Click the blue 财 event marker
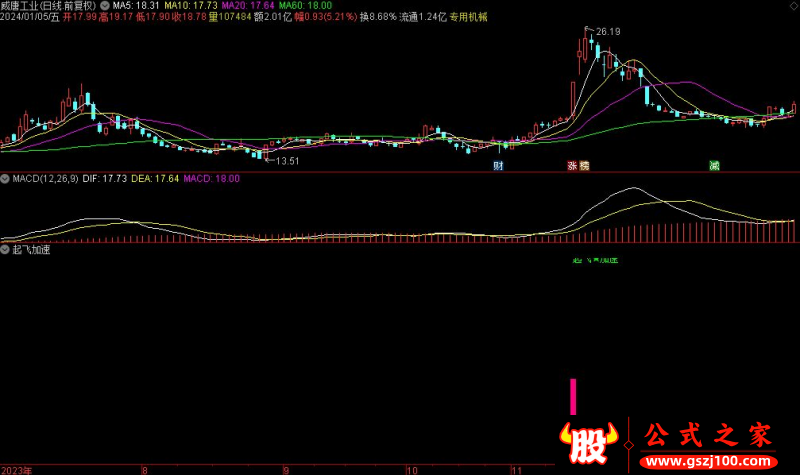 point(498,165)
